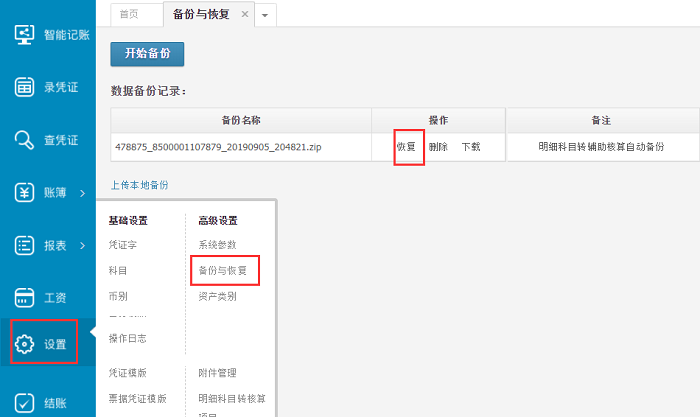Image resolution: width=700 pixels, height=417 pixels.
Task: Open the 工资 payroll icon
Action: [24, 297]
